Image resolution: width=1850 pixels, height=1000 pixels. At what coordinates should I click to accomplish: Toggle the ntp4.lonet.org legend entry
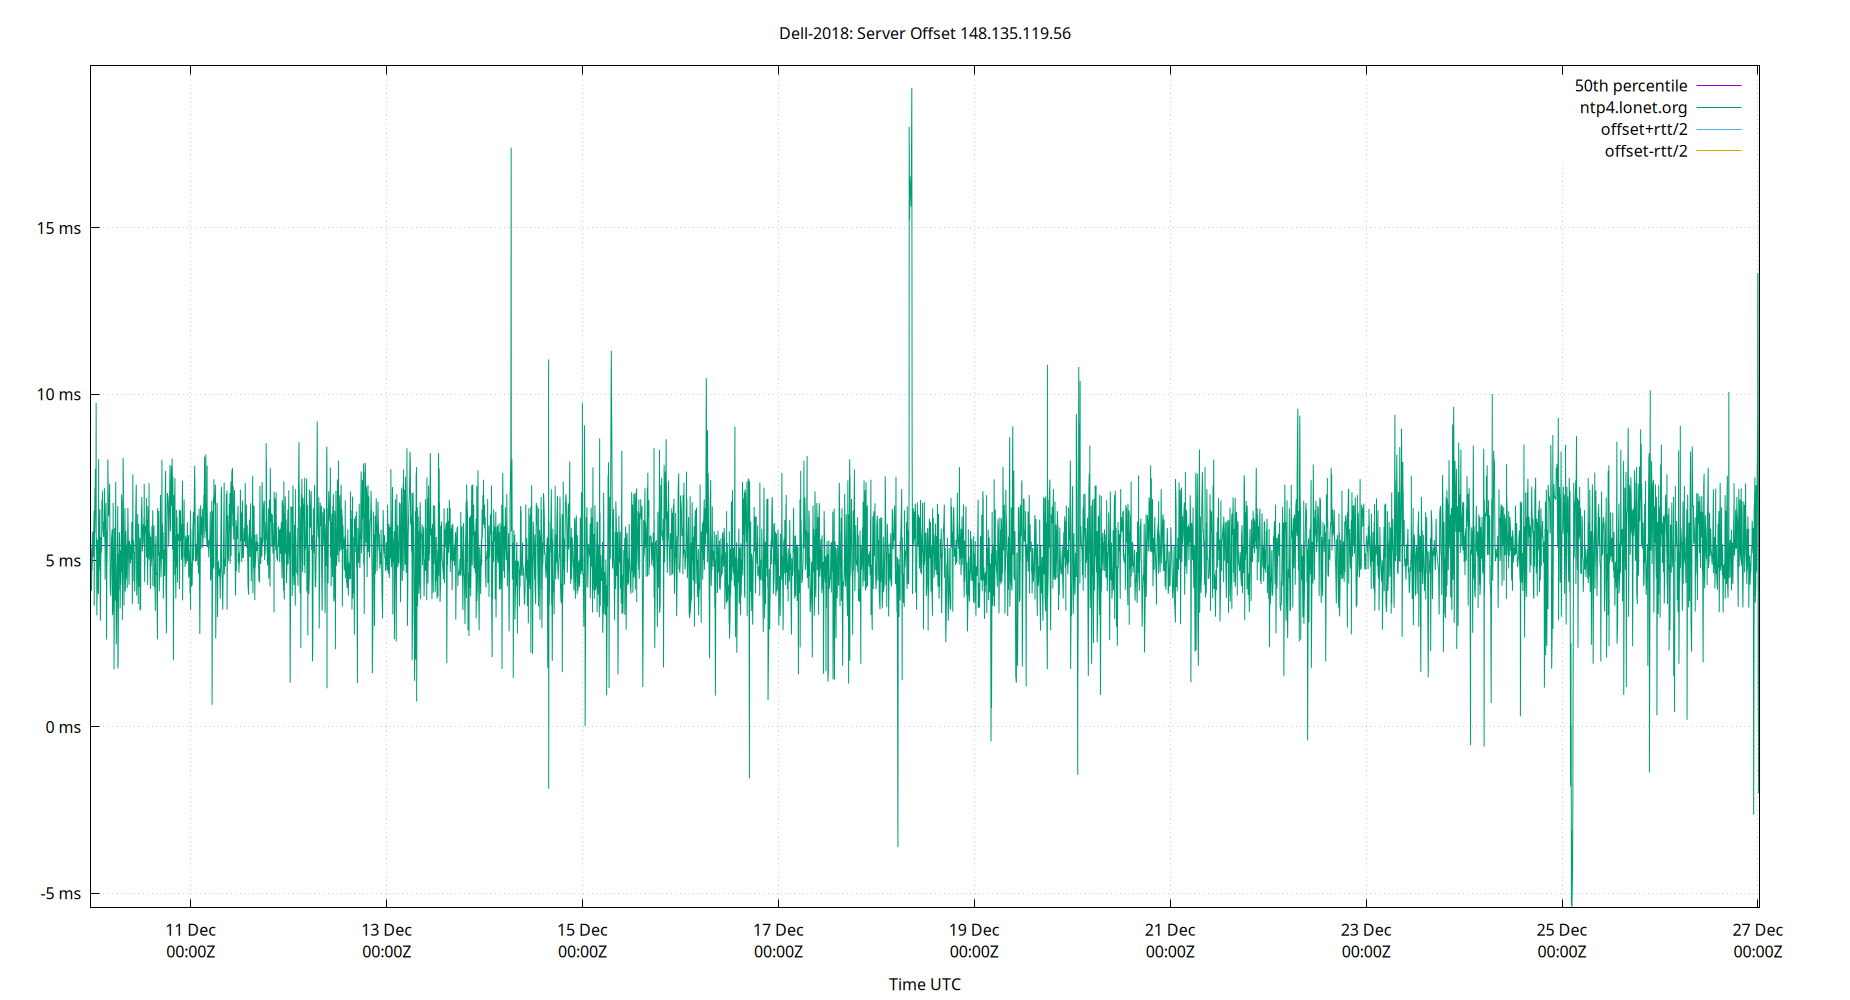(1634, 107)
